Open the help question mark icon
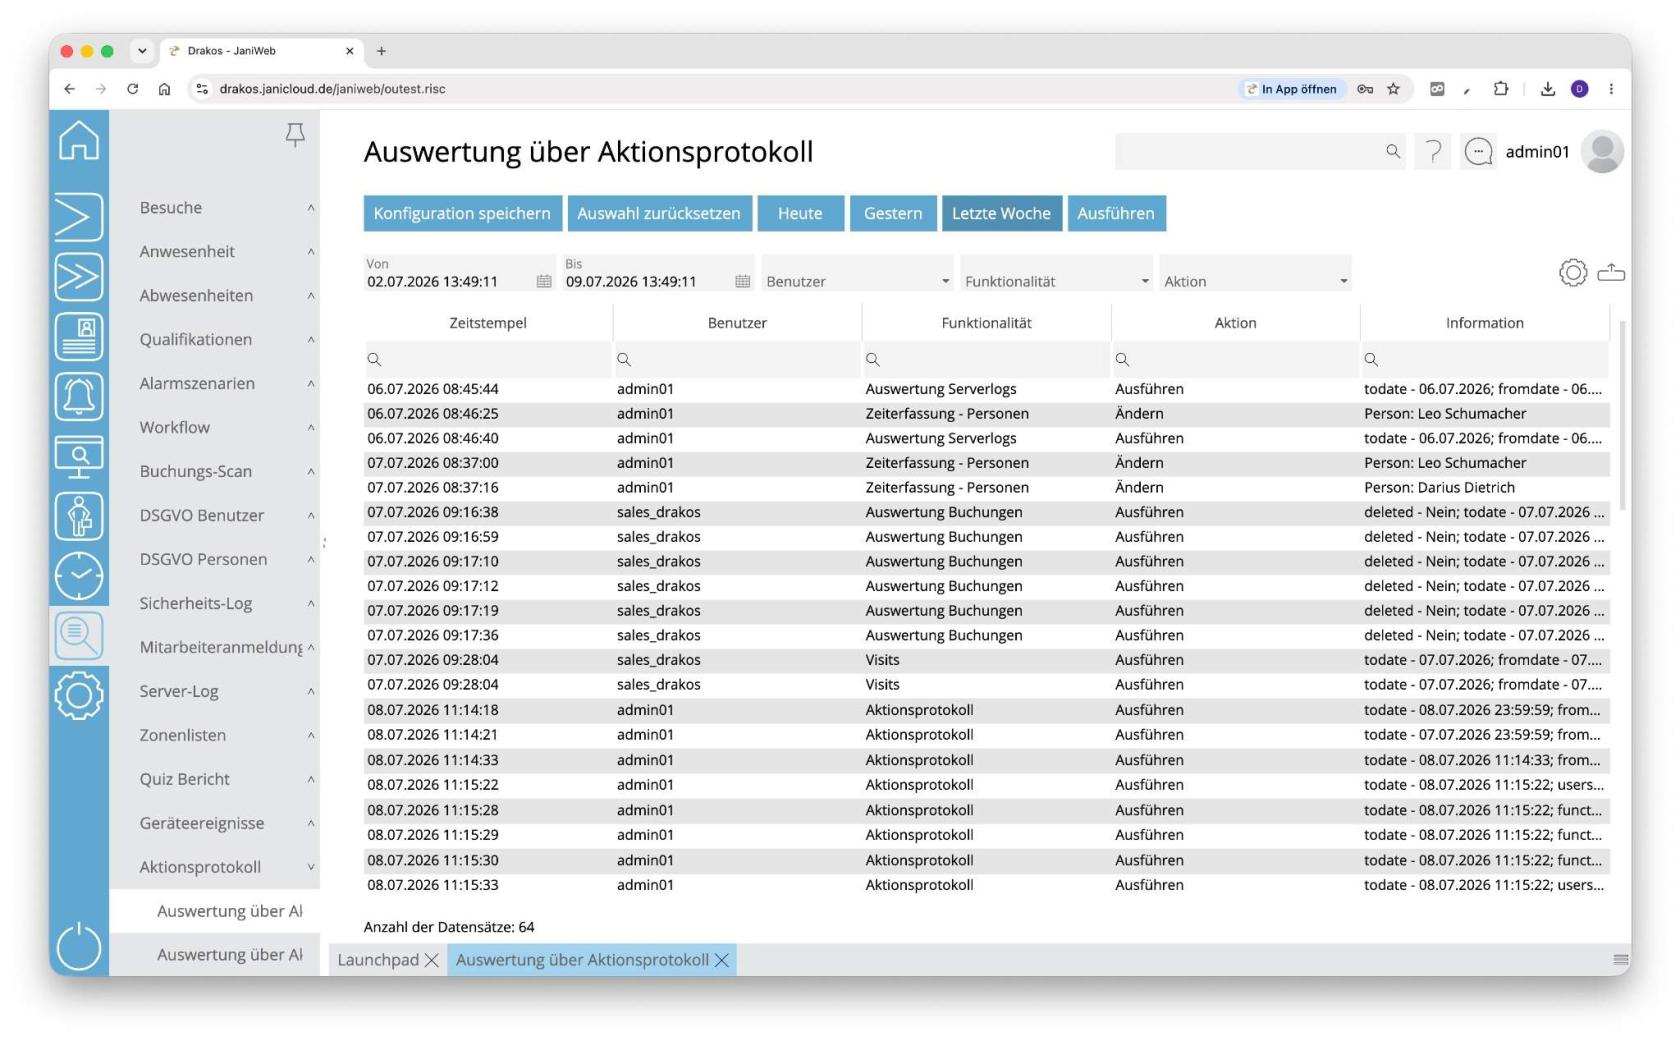Viewport: 1680px width, 1041px height. 1433,152
